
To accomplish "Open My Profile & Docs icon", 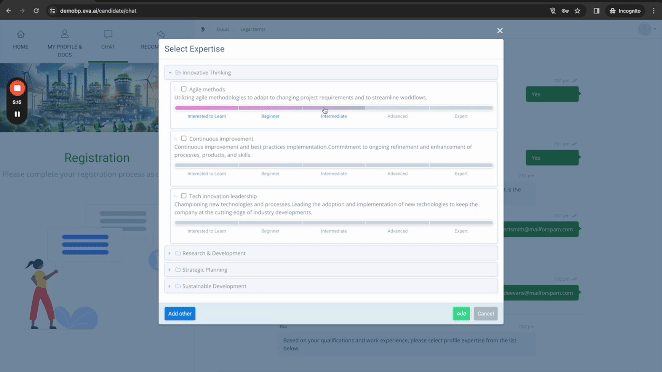I will pyautogui.click(x=65, y=34).
